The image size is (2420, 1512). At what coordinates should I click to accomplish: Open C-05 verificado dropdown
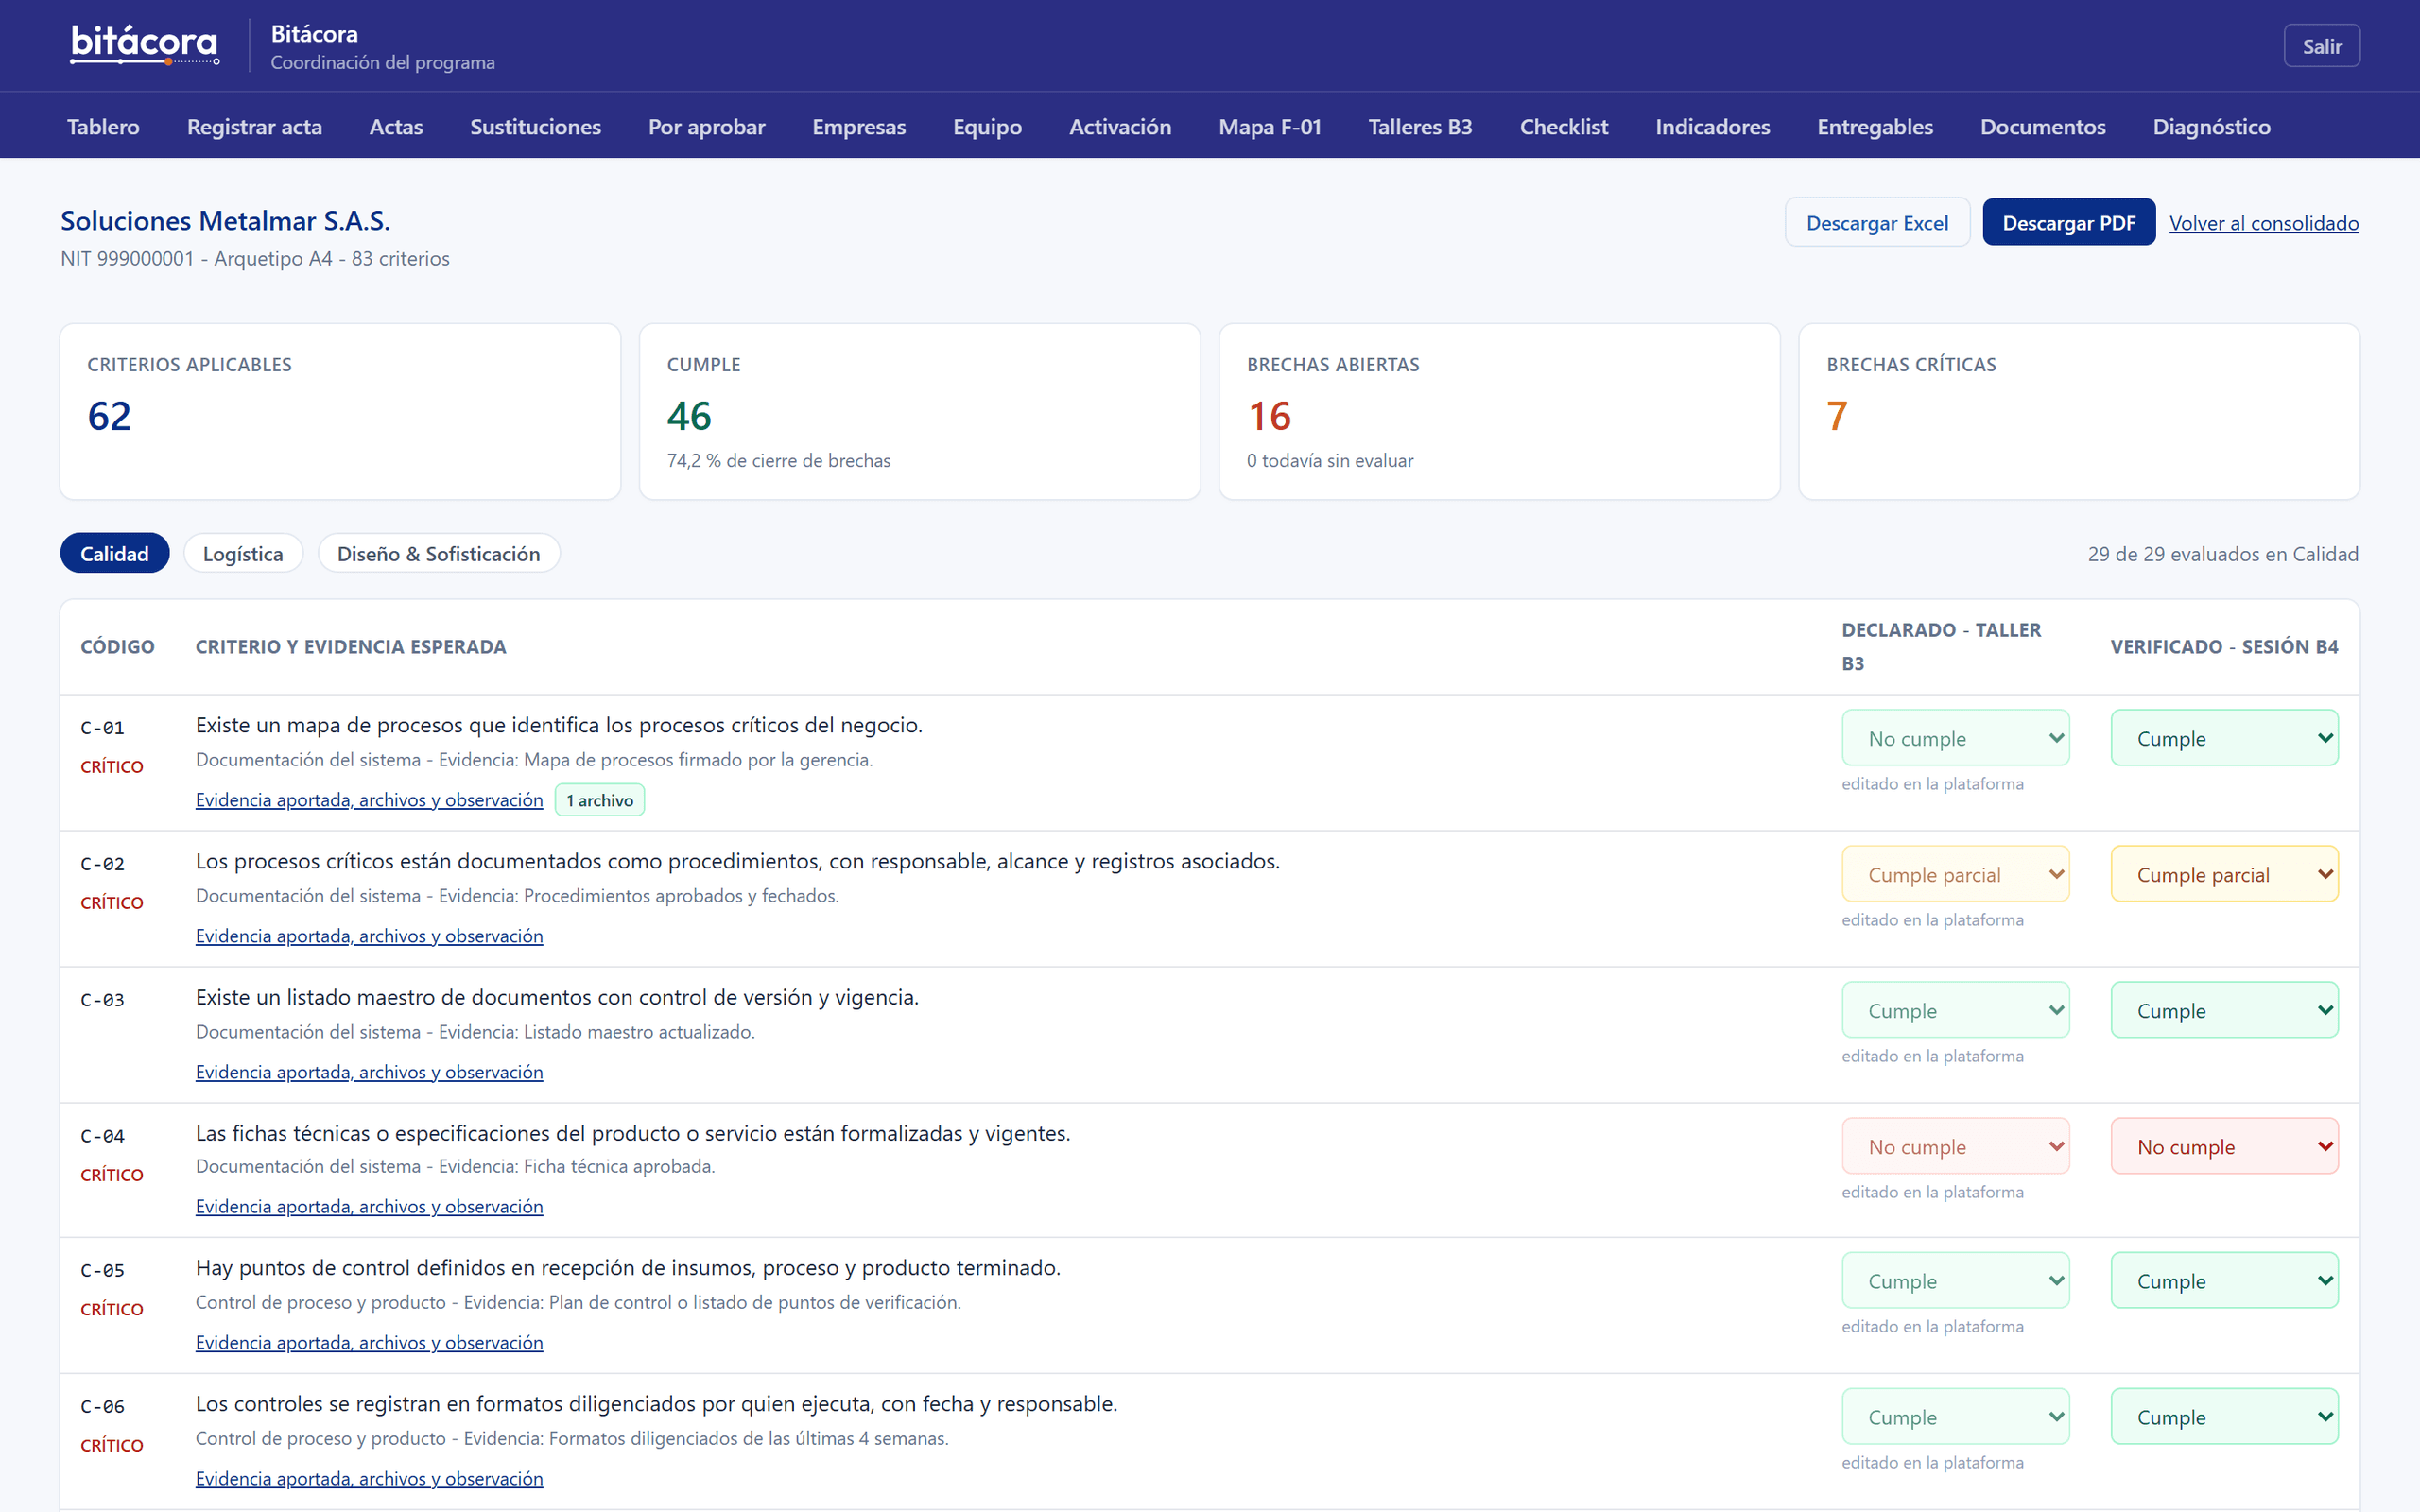2224,1280
